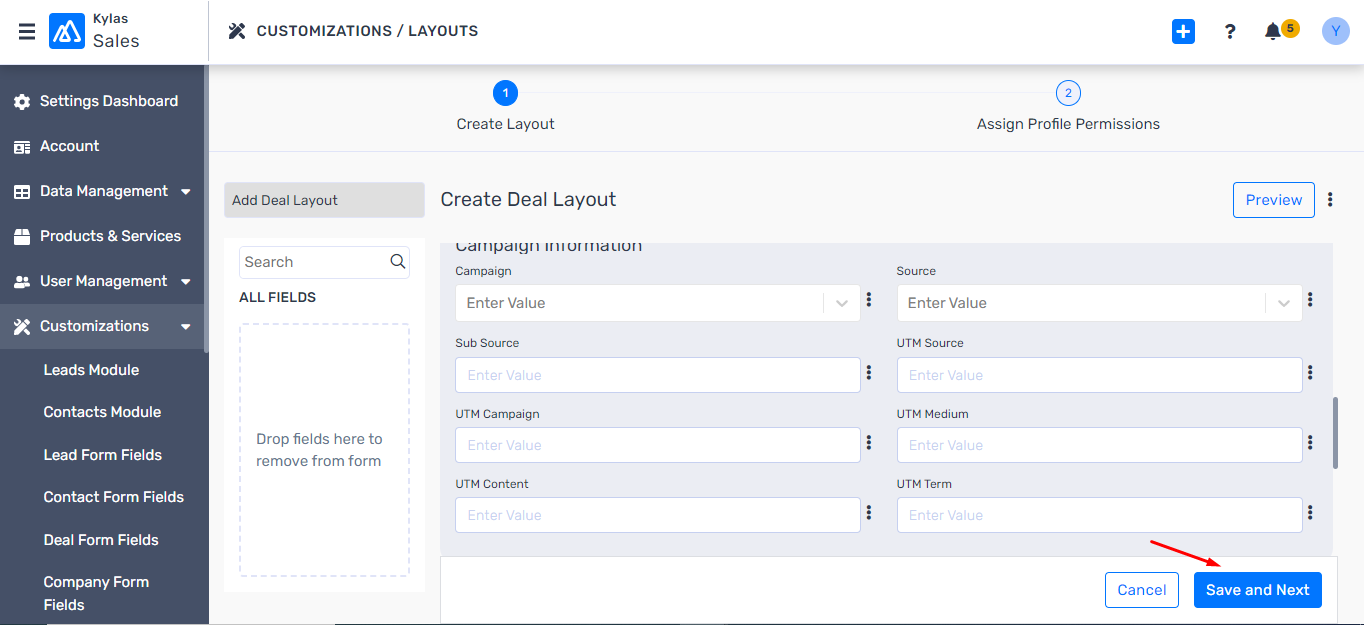Expand the User Management menu
The width and height of the screenshot is (1364, 625).
(186, 281)
